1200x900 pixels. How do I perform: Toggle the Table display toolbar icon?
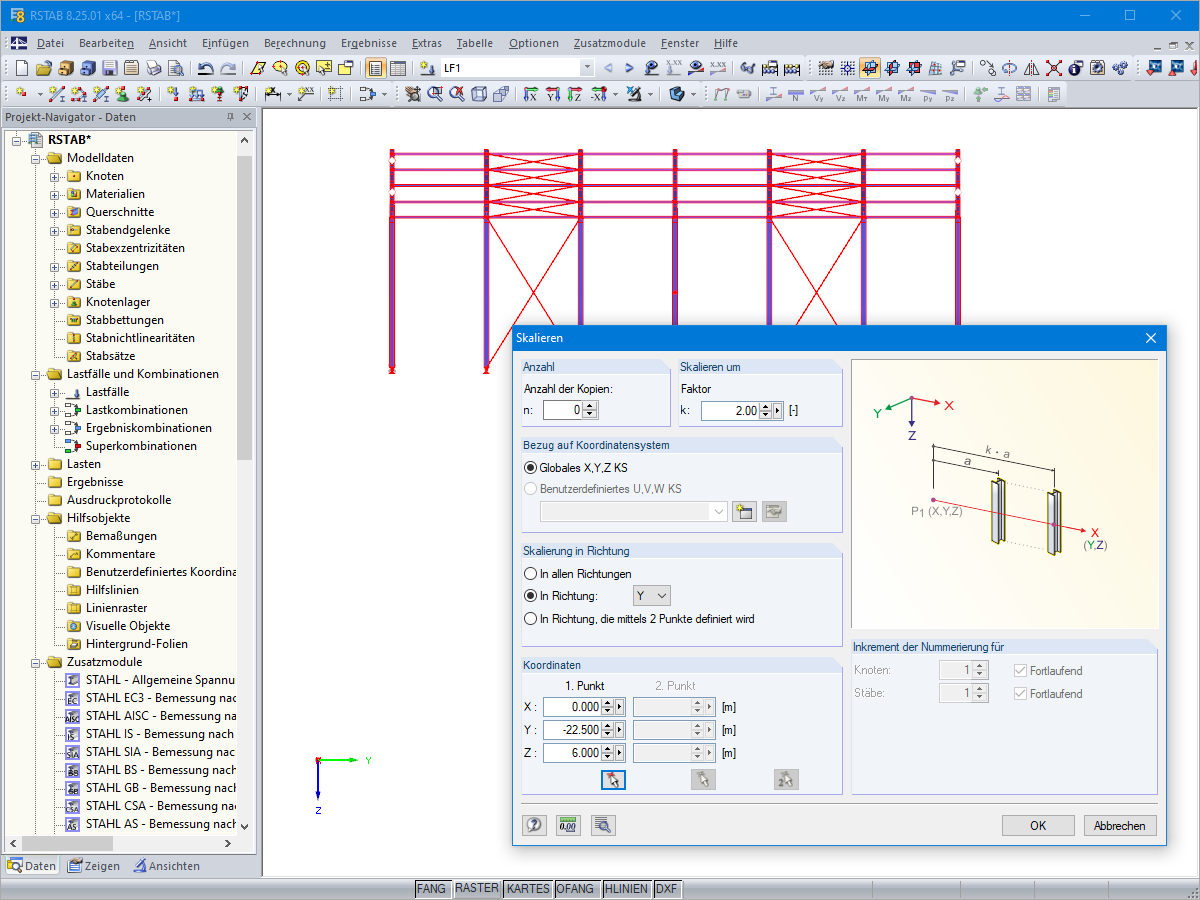point(397,68)
